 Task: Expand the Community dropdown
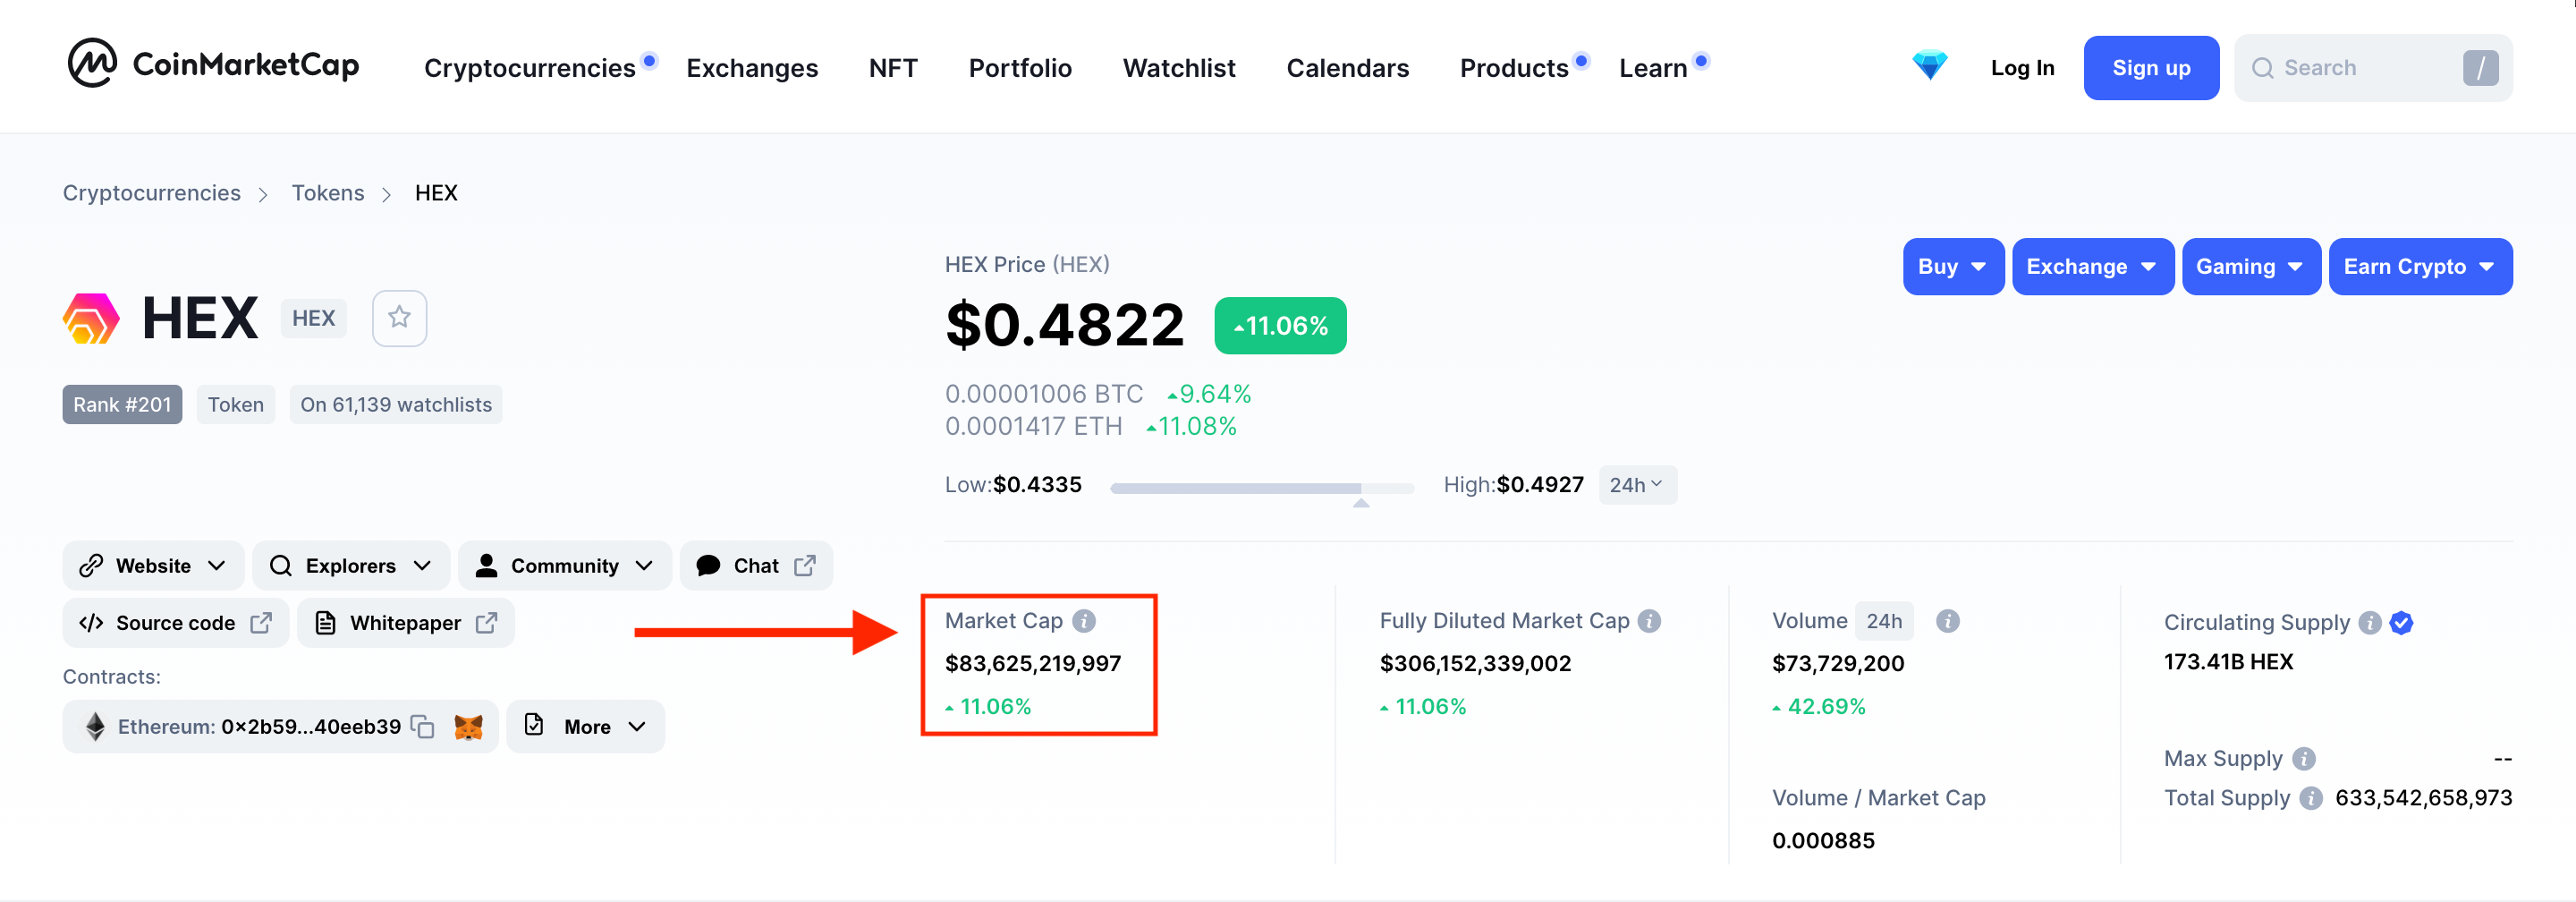pyautogui.click(x=565, y=566)
